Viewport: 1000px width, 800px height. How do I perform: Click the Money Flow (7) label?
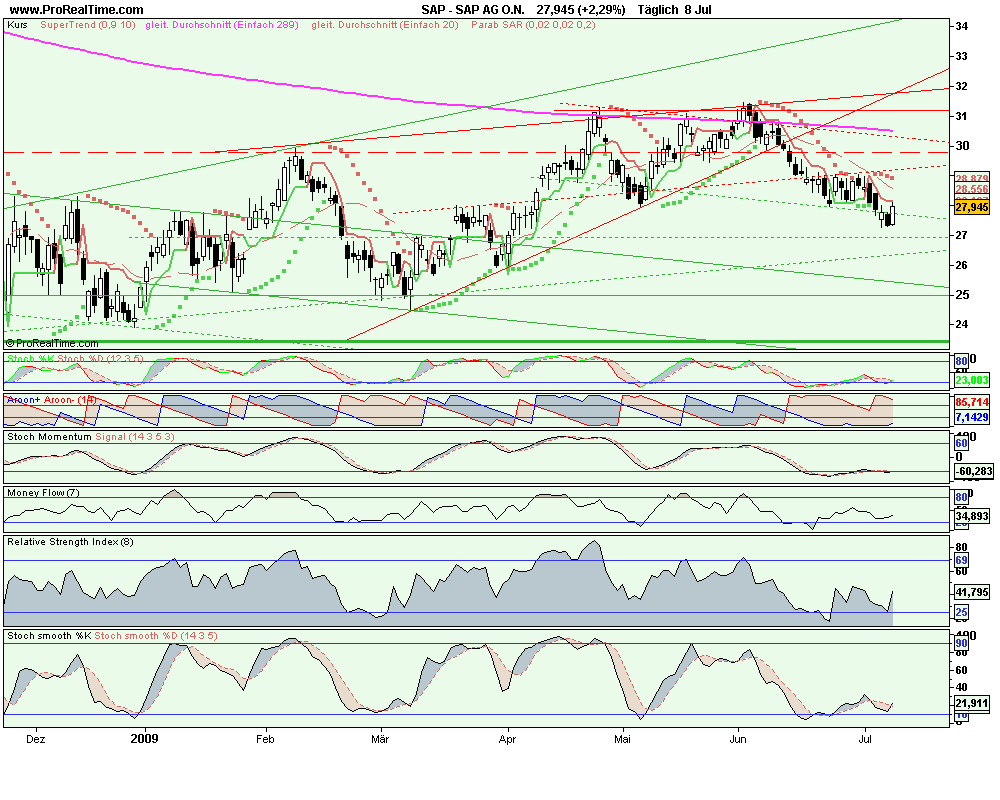click(43, 493)
